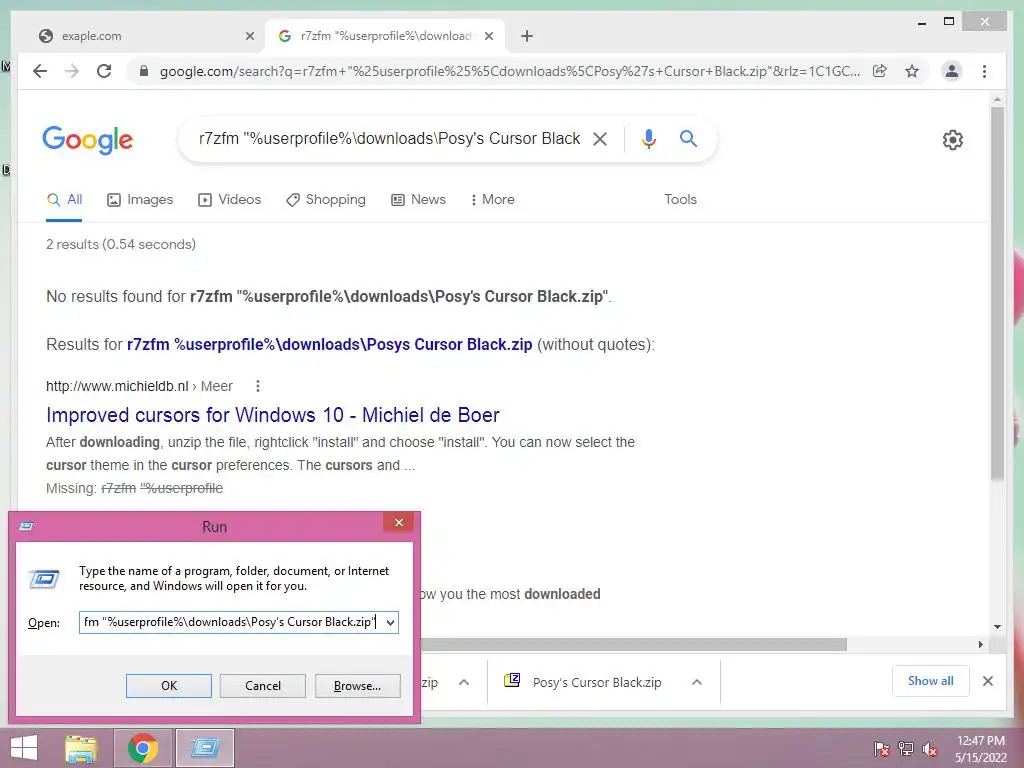Open network status tray icon
Image resolution: width=1024 pixels, height=768 pixels.
pyautogui.click(x=906, y=749)
